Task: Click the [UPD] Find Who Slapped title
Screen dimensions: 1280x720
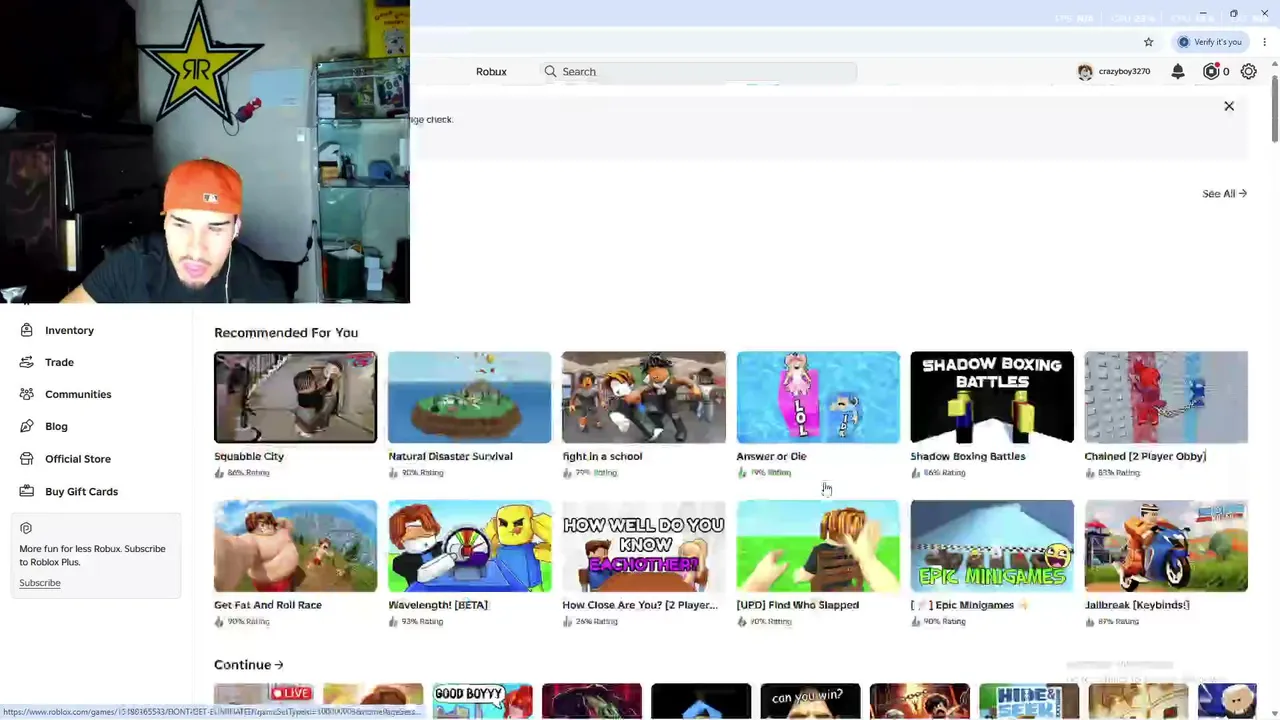Action: [798, 605]
